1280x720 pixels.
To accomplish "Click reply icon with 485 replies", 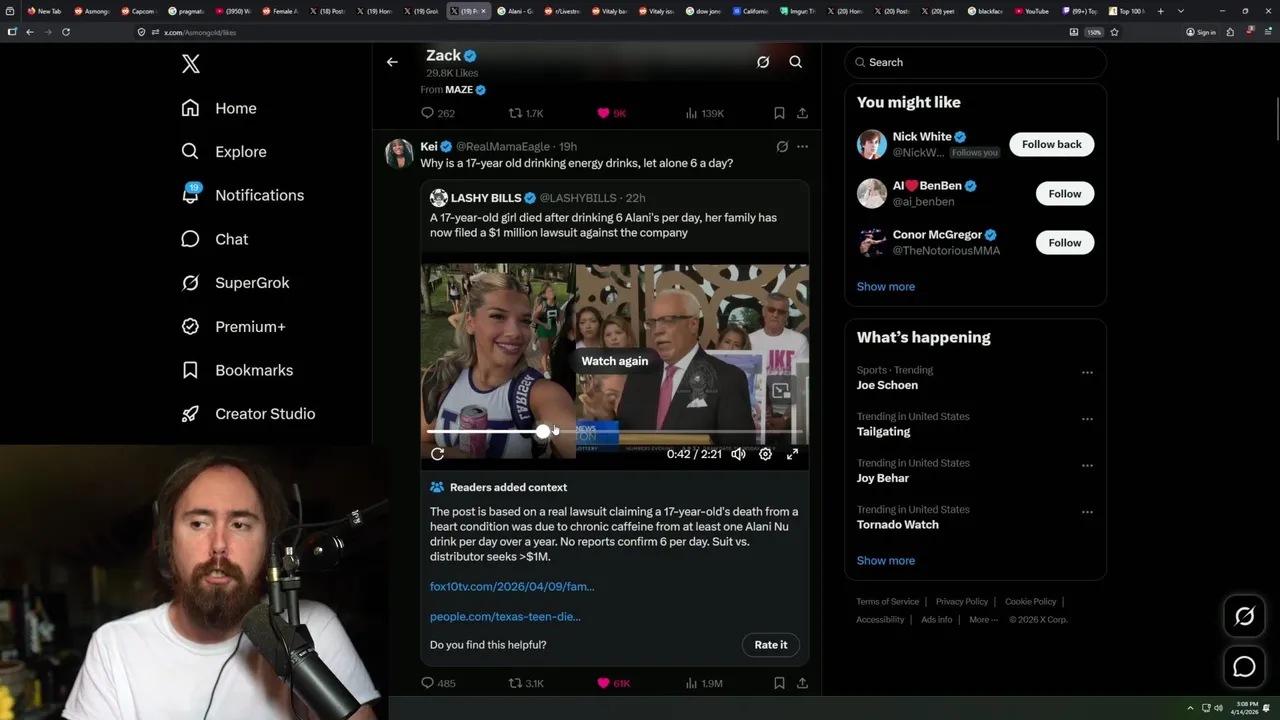I will pos(427,683).
